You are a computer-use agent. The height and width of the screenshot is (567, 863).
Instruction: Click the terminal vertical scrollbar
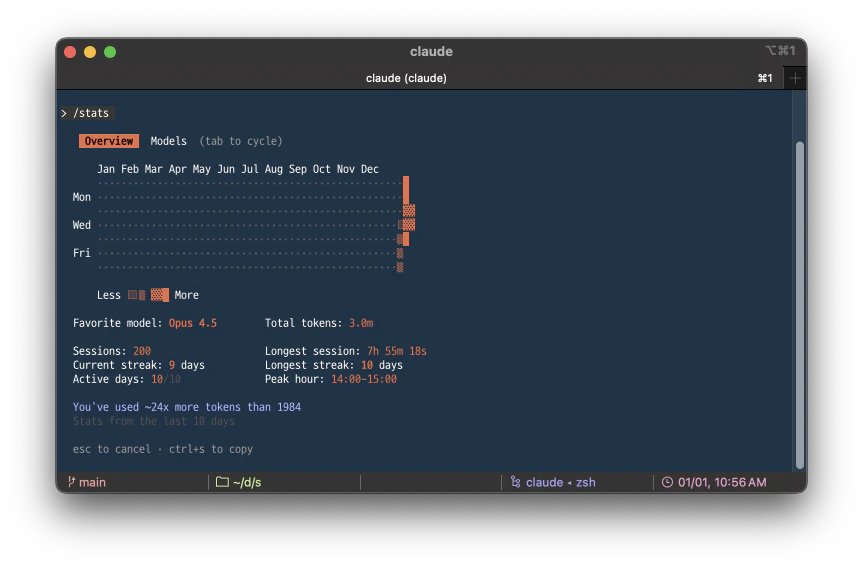tap(800, 306)
